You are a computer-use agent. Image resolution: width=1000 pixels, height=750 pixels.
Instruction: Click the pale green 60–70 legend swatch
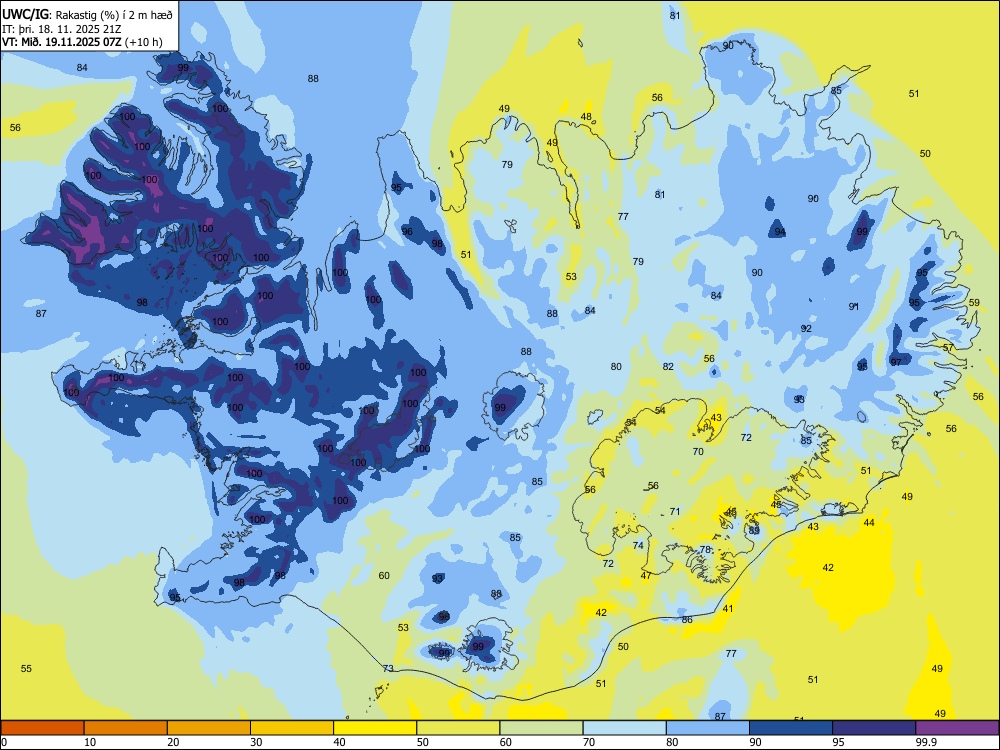(541, 728)
